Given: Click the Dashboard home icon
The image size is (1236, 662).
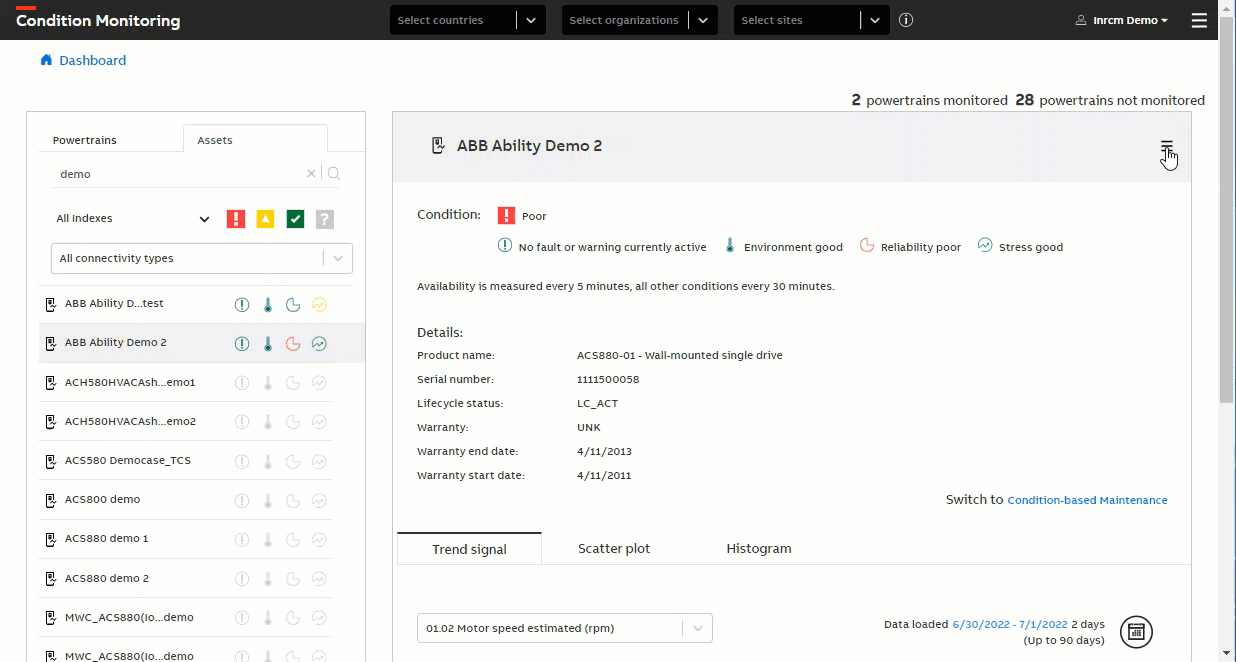Looking at the screenshot, I should click(x=46, y=60).
